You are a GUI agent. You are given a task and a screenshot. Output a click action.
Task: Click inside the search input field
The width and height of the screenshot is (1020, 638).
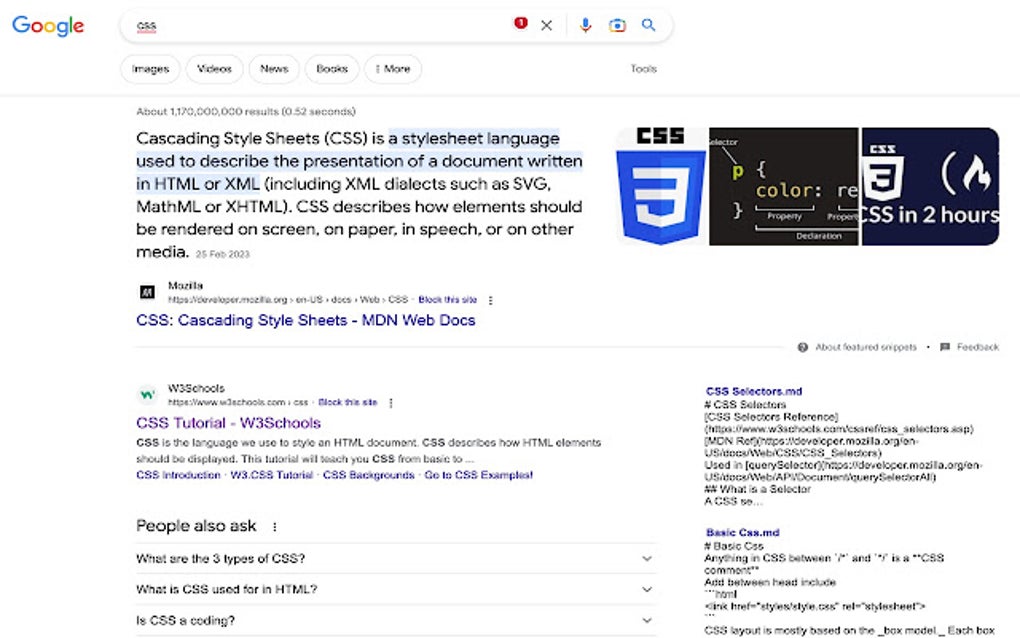(x=300, y=25)
